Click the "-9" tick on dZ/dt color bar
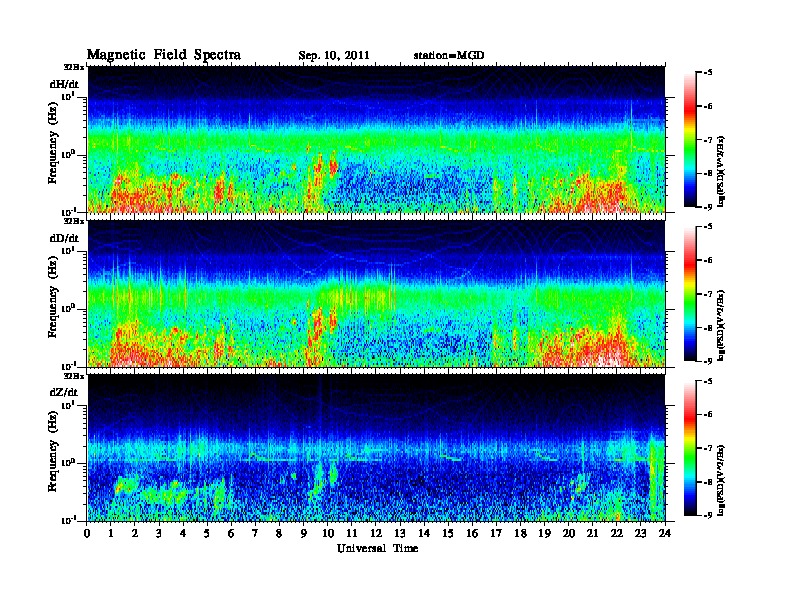The width and height of the screenshot is (792, 612). pos(708,515)
